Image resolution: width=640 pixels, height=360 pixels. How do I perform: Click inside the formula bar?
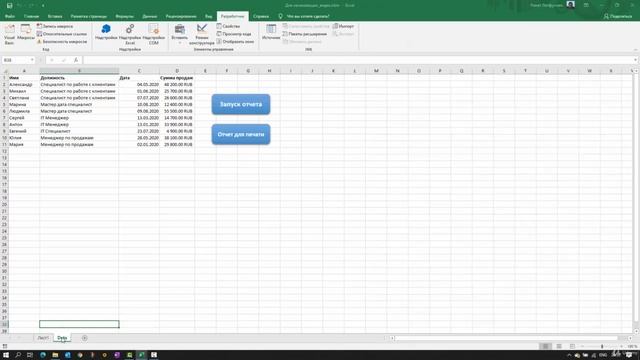pos(358,60)
